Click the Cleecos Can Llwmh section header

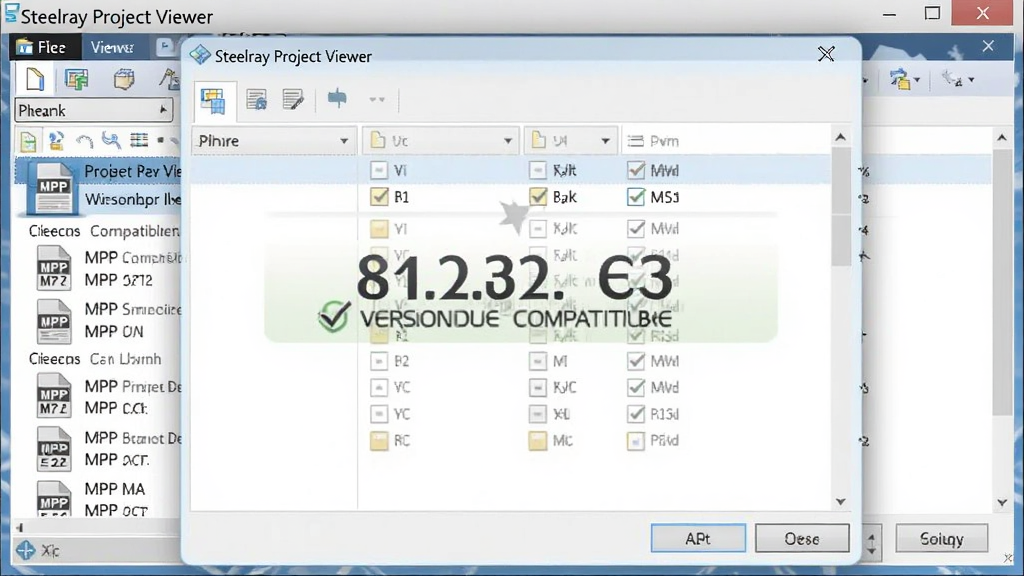tap(95, 359)
